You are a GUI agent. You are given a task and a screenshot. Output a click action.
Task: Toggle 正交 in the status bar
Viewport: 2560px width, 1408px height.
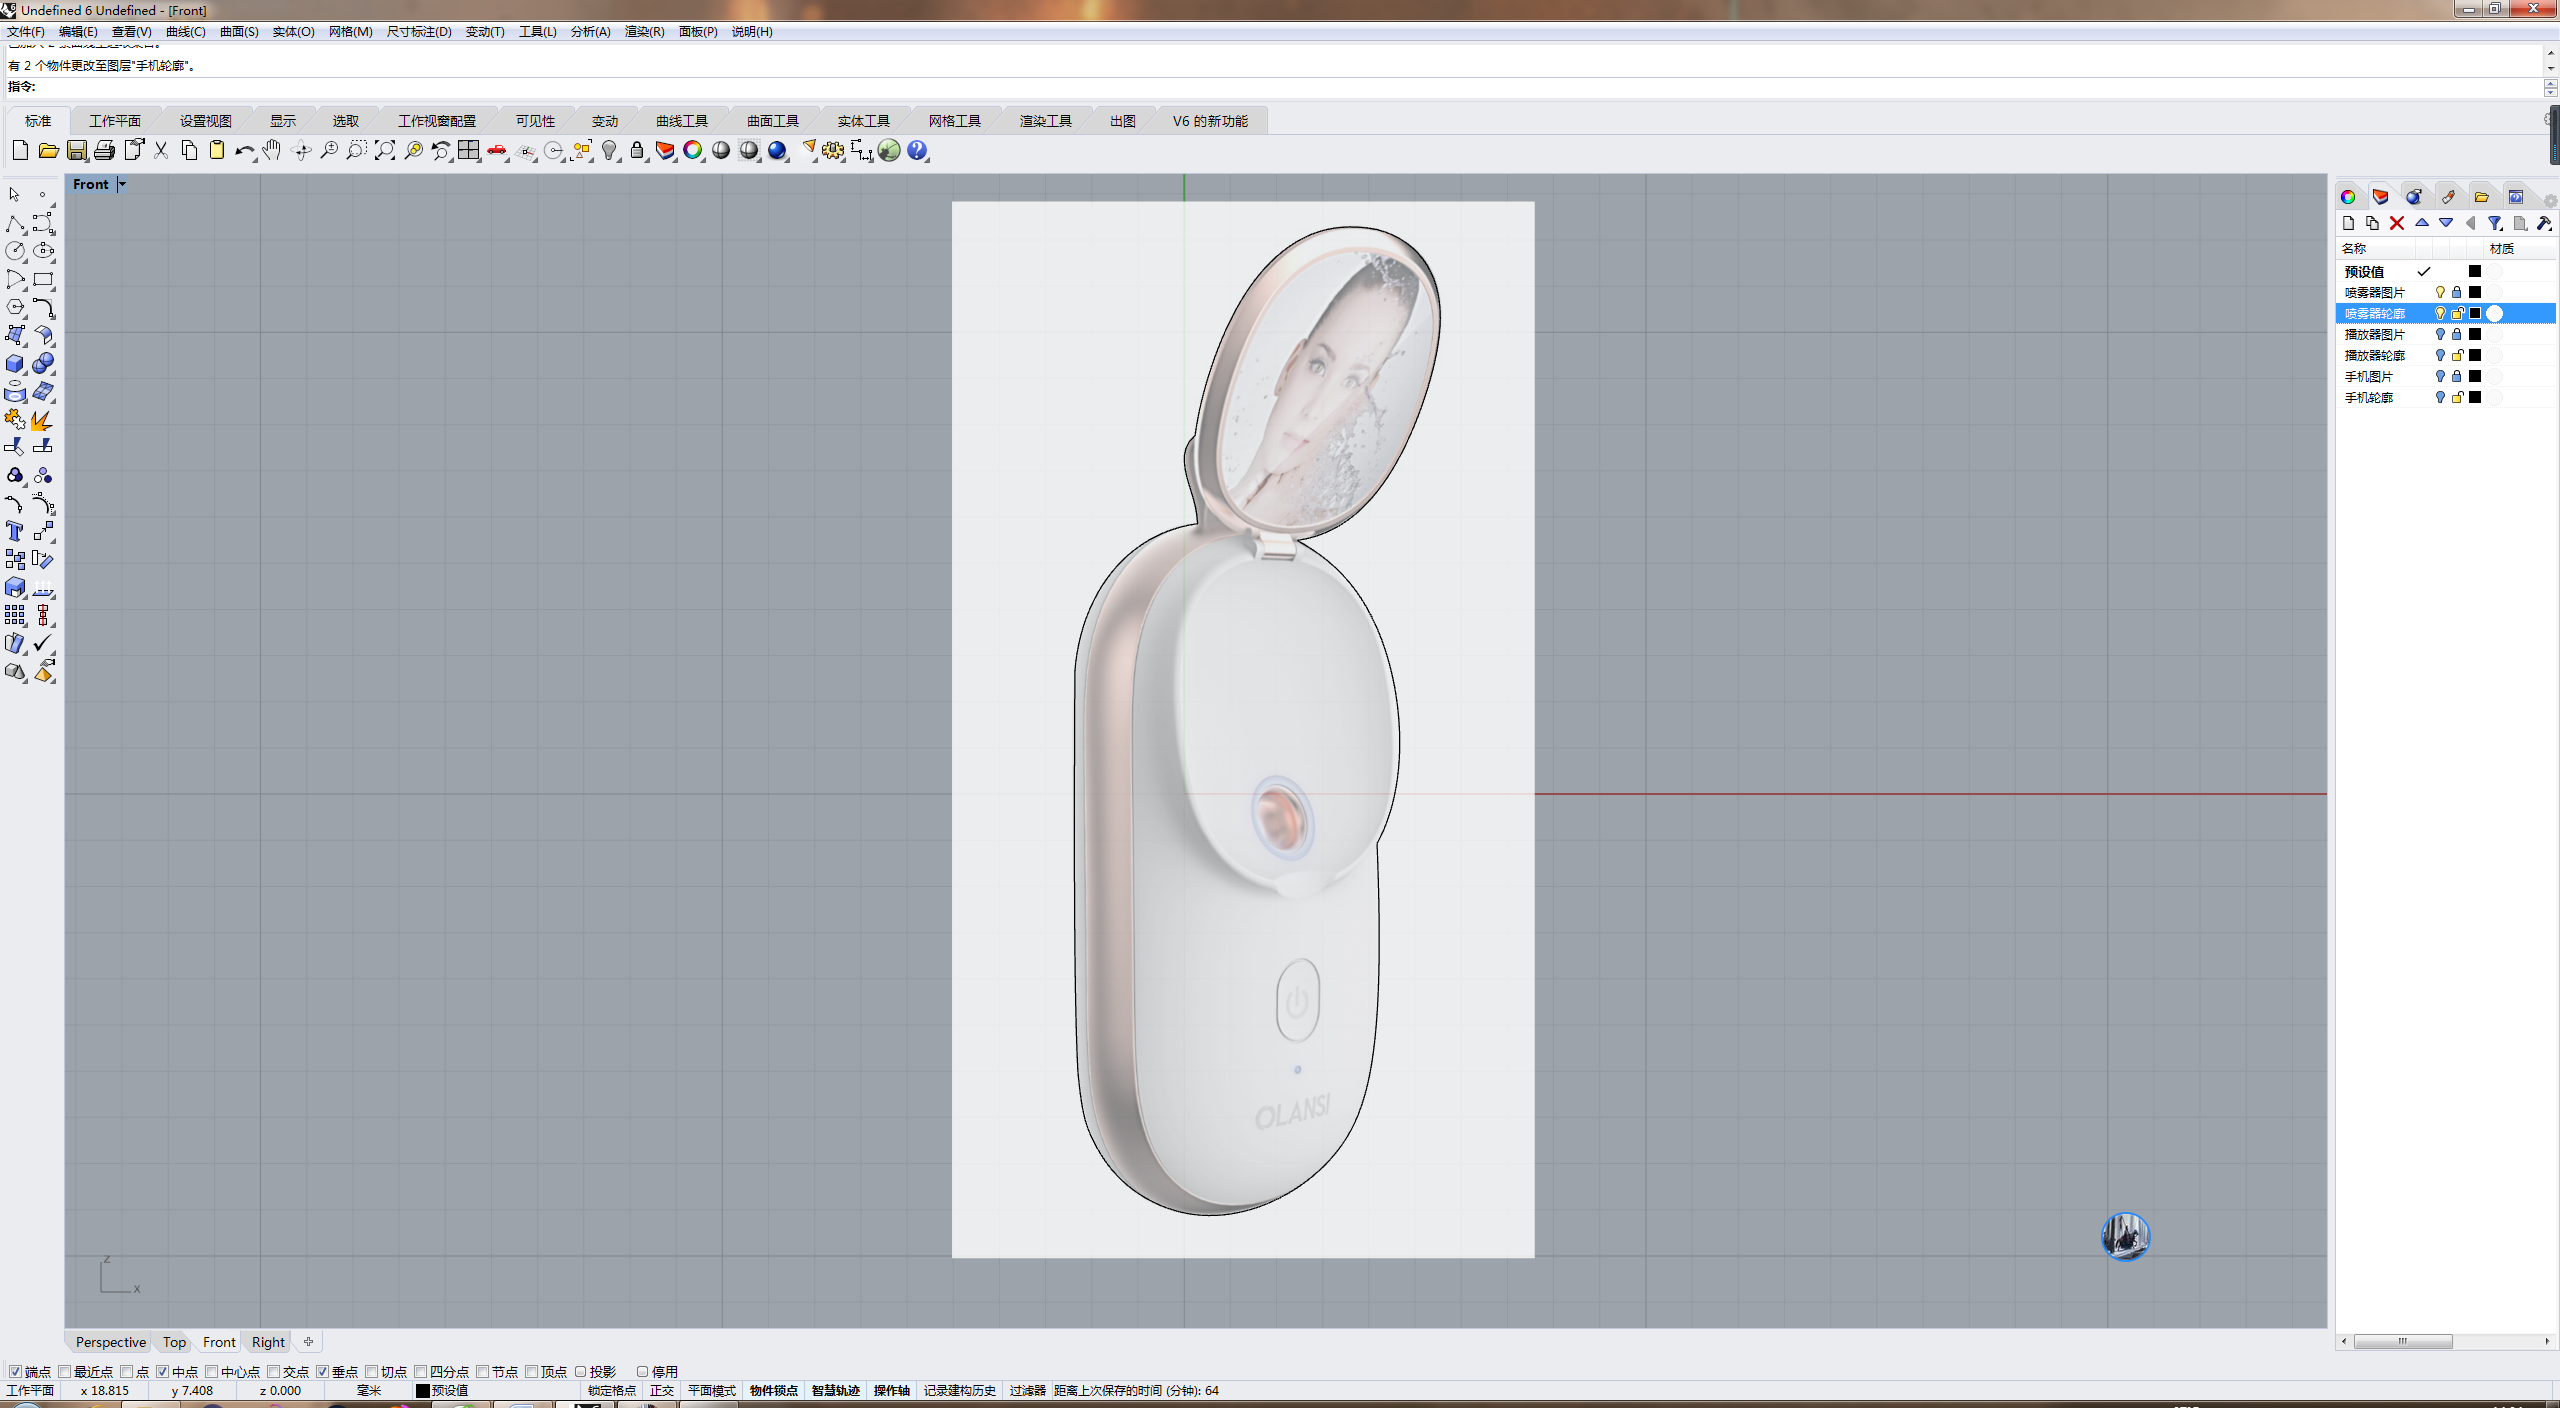tap(662, 1390)
